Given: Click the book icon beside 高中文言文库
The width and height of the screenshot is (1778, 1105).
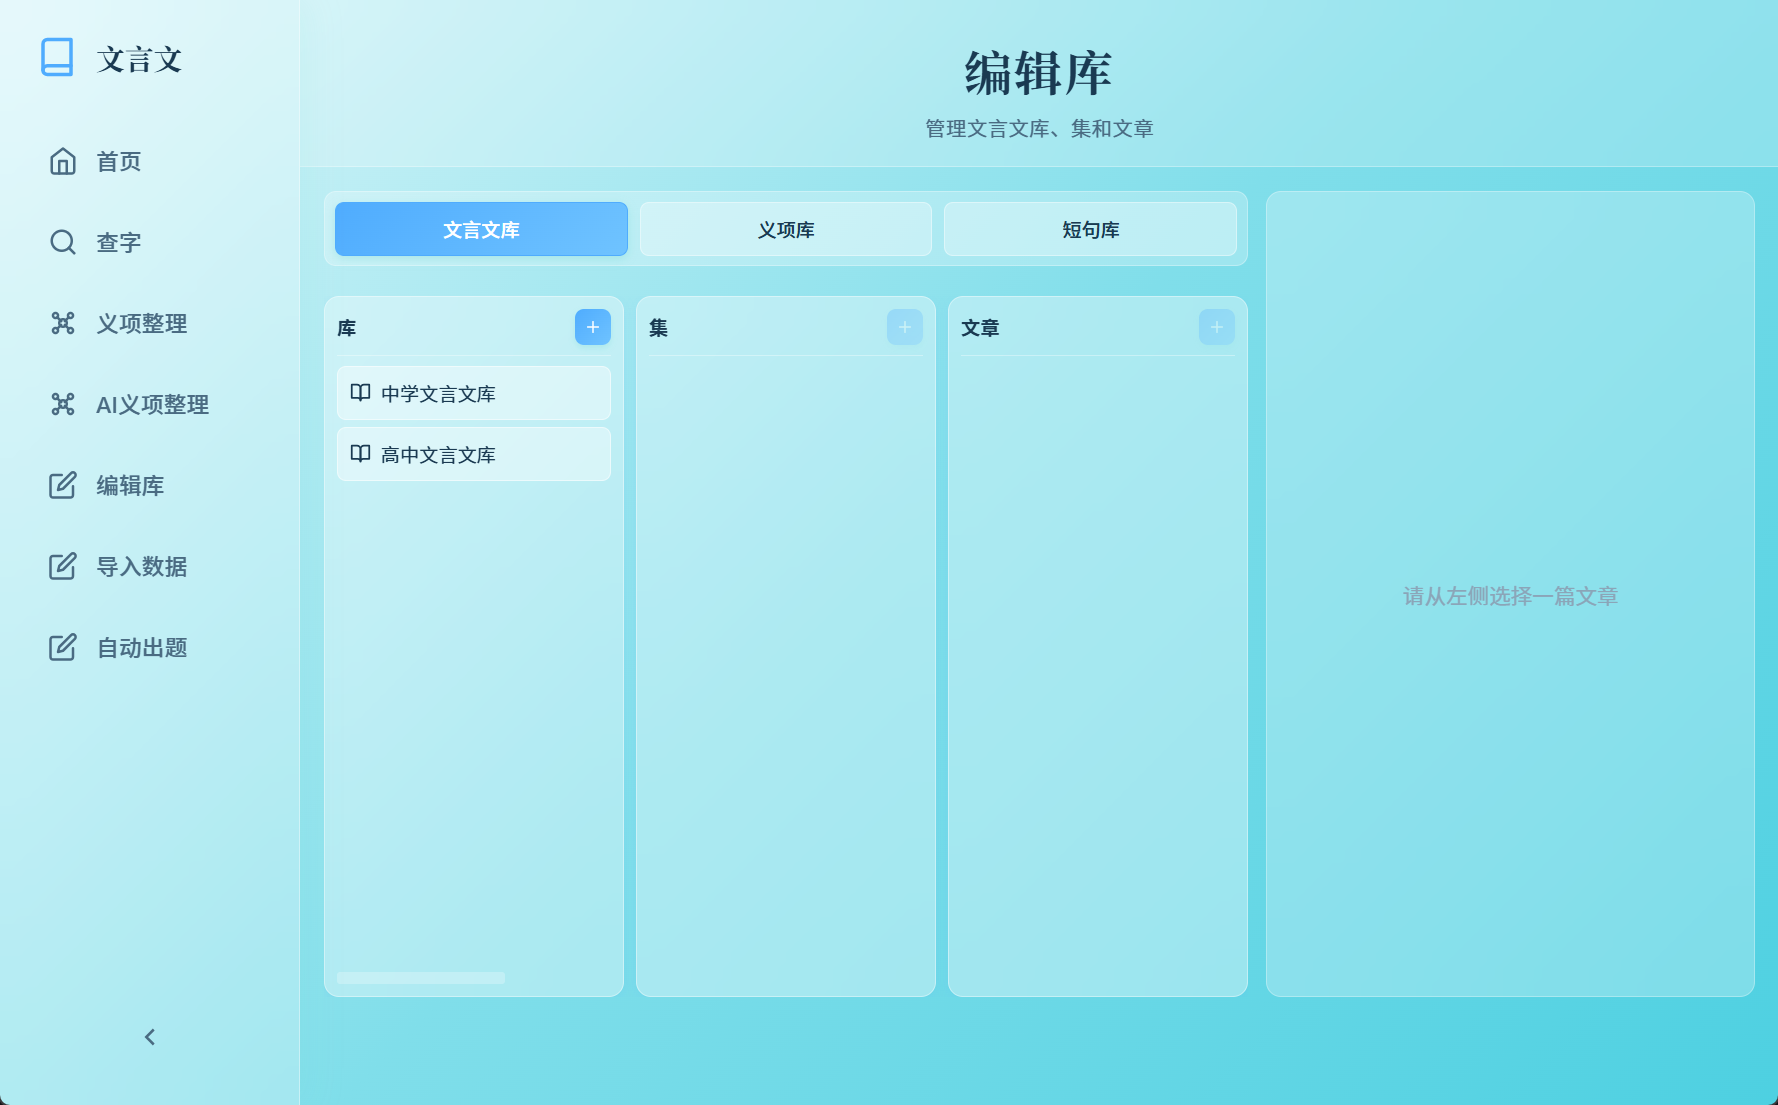Looking at the screenshot, I should [360, 454].
